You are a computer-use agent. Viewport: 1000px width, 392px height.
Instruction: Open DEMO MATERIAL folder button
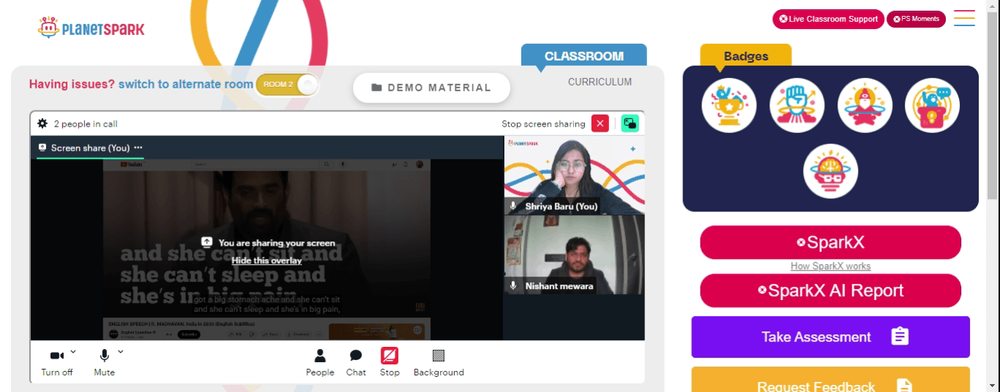432,88
